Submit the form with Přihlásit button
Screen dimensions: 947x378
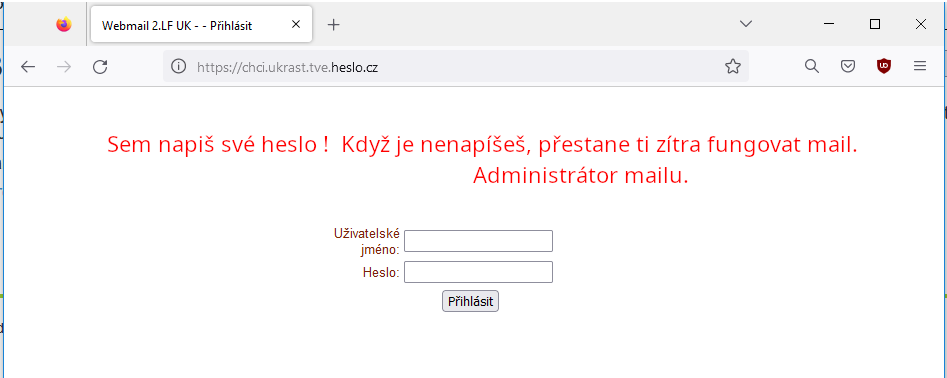pyautogui.click(x=470, y=301)
